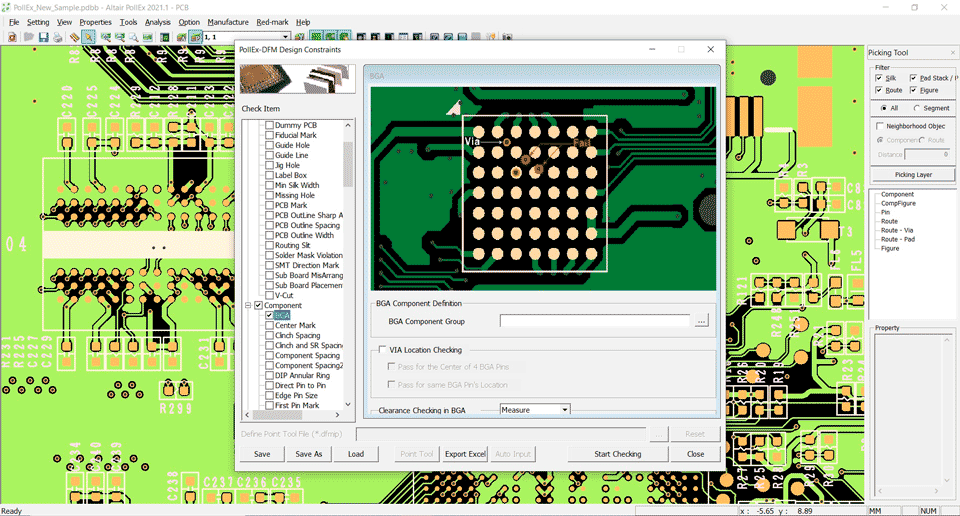Open the Clearance Checking Measure dropdown

[x=564, y=409]
